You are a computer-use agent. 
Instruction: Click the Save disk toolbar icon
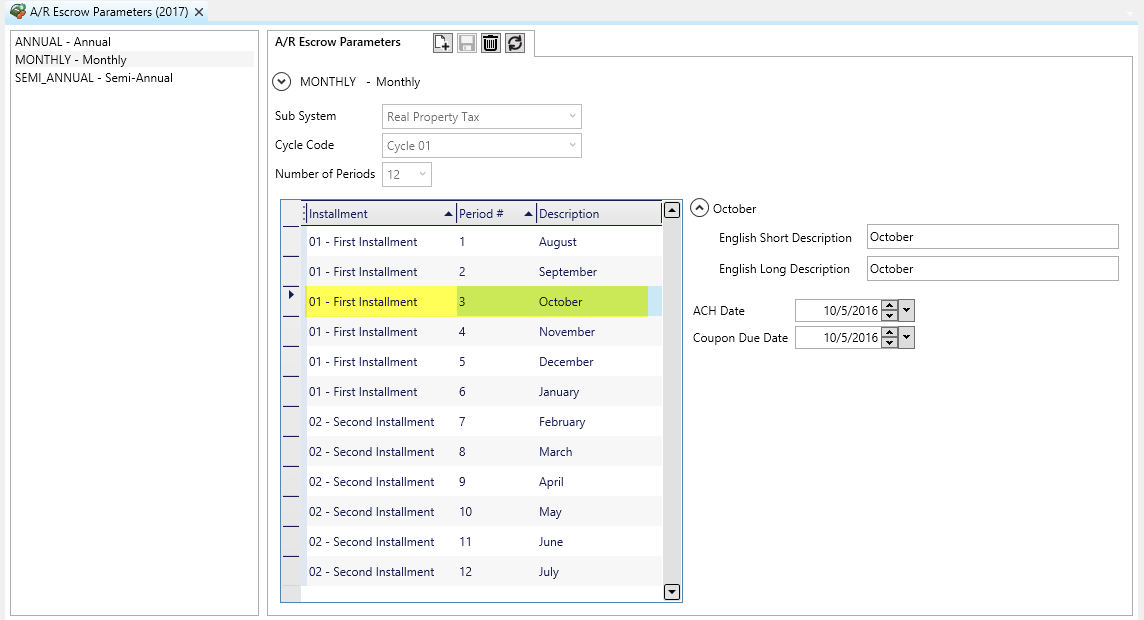[466, 42]
